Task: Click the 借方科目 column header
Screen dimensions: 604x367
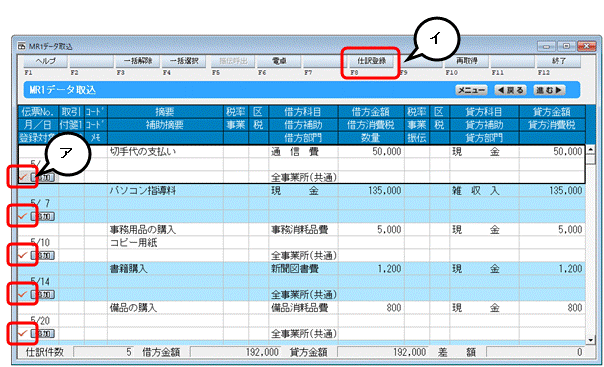Action: click(x=304, y=112)
